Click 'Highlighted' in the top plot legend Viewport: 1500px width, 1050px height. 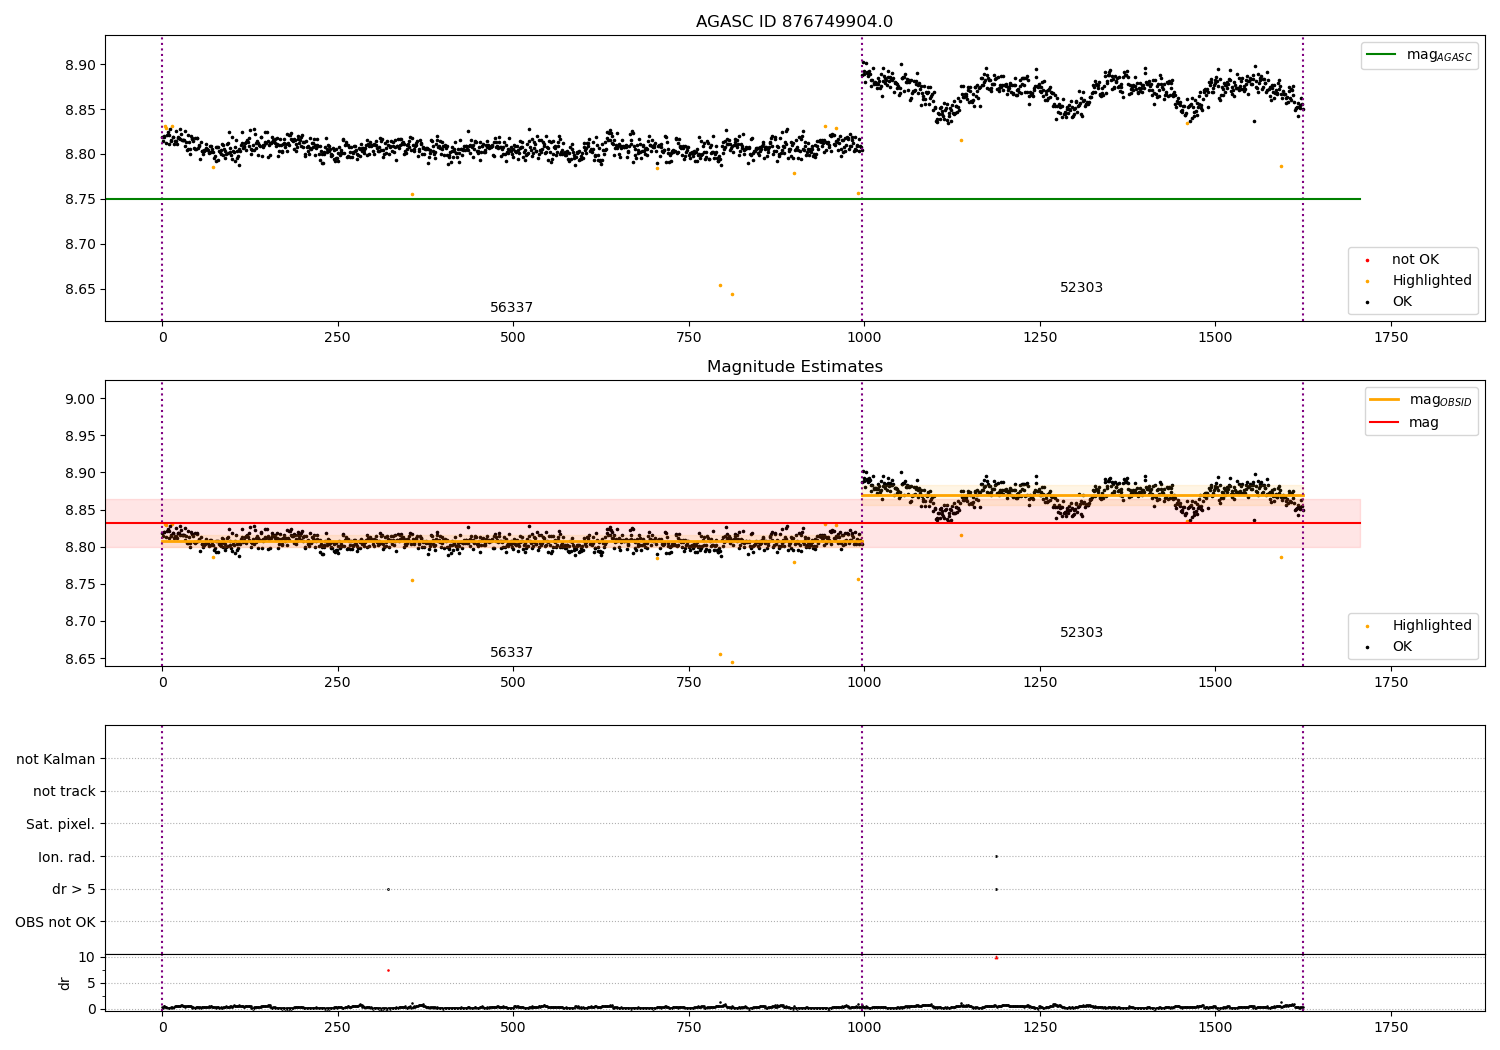coord(1431,281)
